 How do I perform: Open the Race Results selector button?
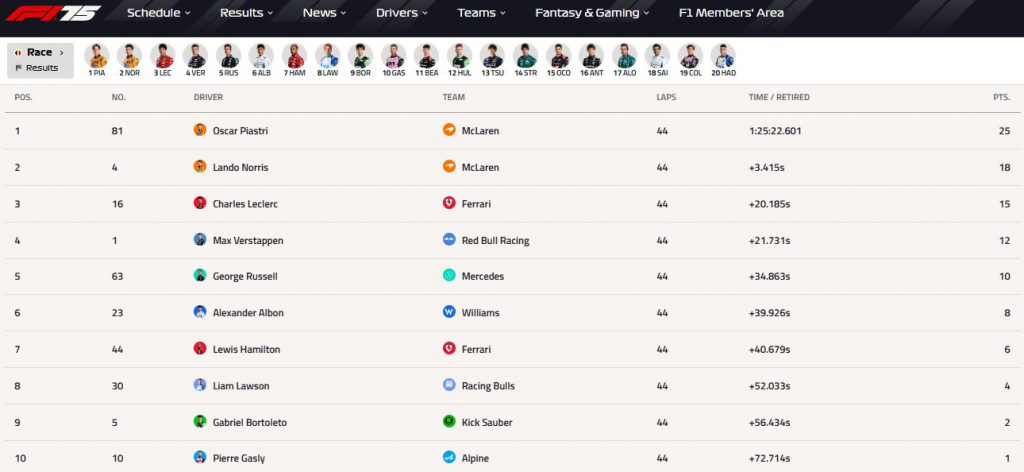tap(40, 60)
